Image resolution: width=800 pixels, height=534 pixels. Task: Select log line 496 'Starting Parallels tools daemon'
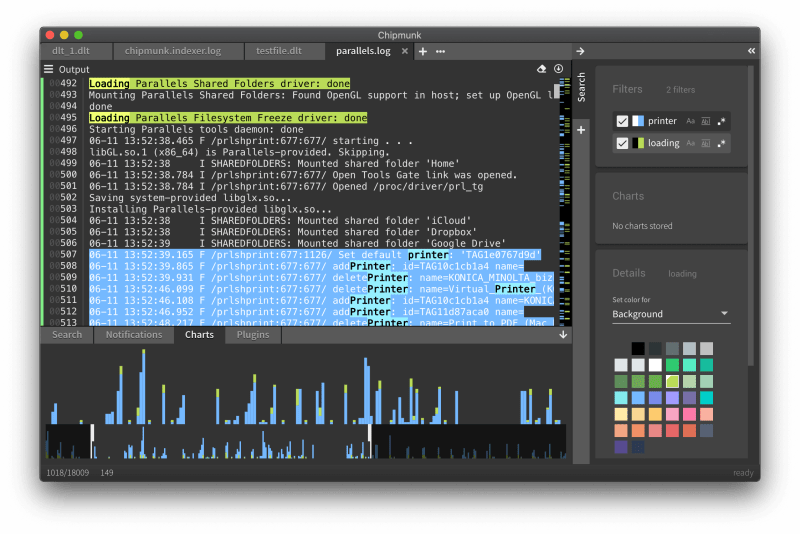click(196, 130)
